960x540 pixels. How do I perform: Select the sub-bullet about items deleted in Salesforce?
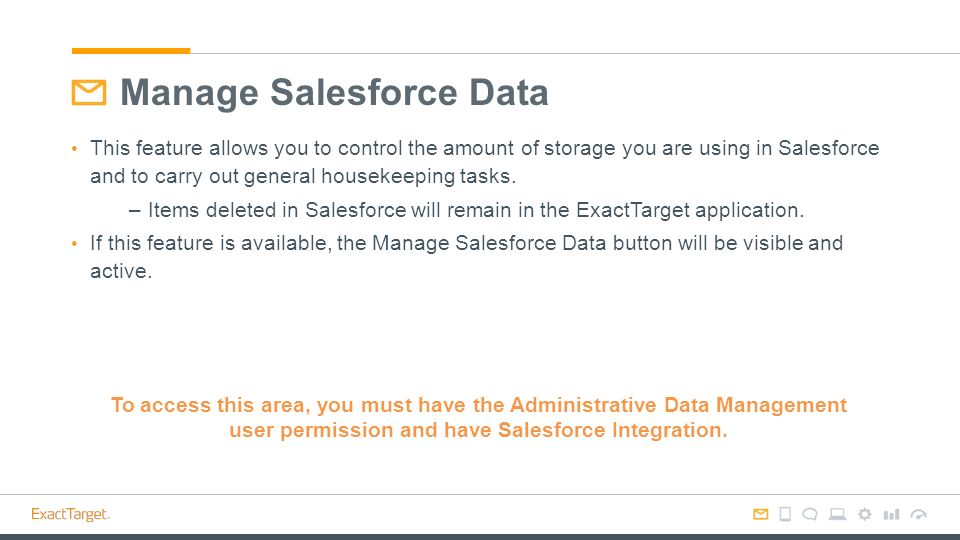click(x=467, y=210)
